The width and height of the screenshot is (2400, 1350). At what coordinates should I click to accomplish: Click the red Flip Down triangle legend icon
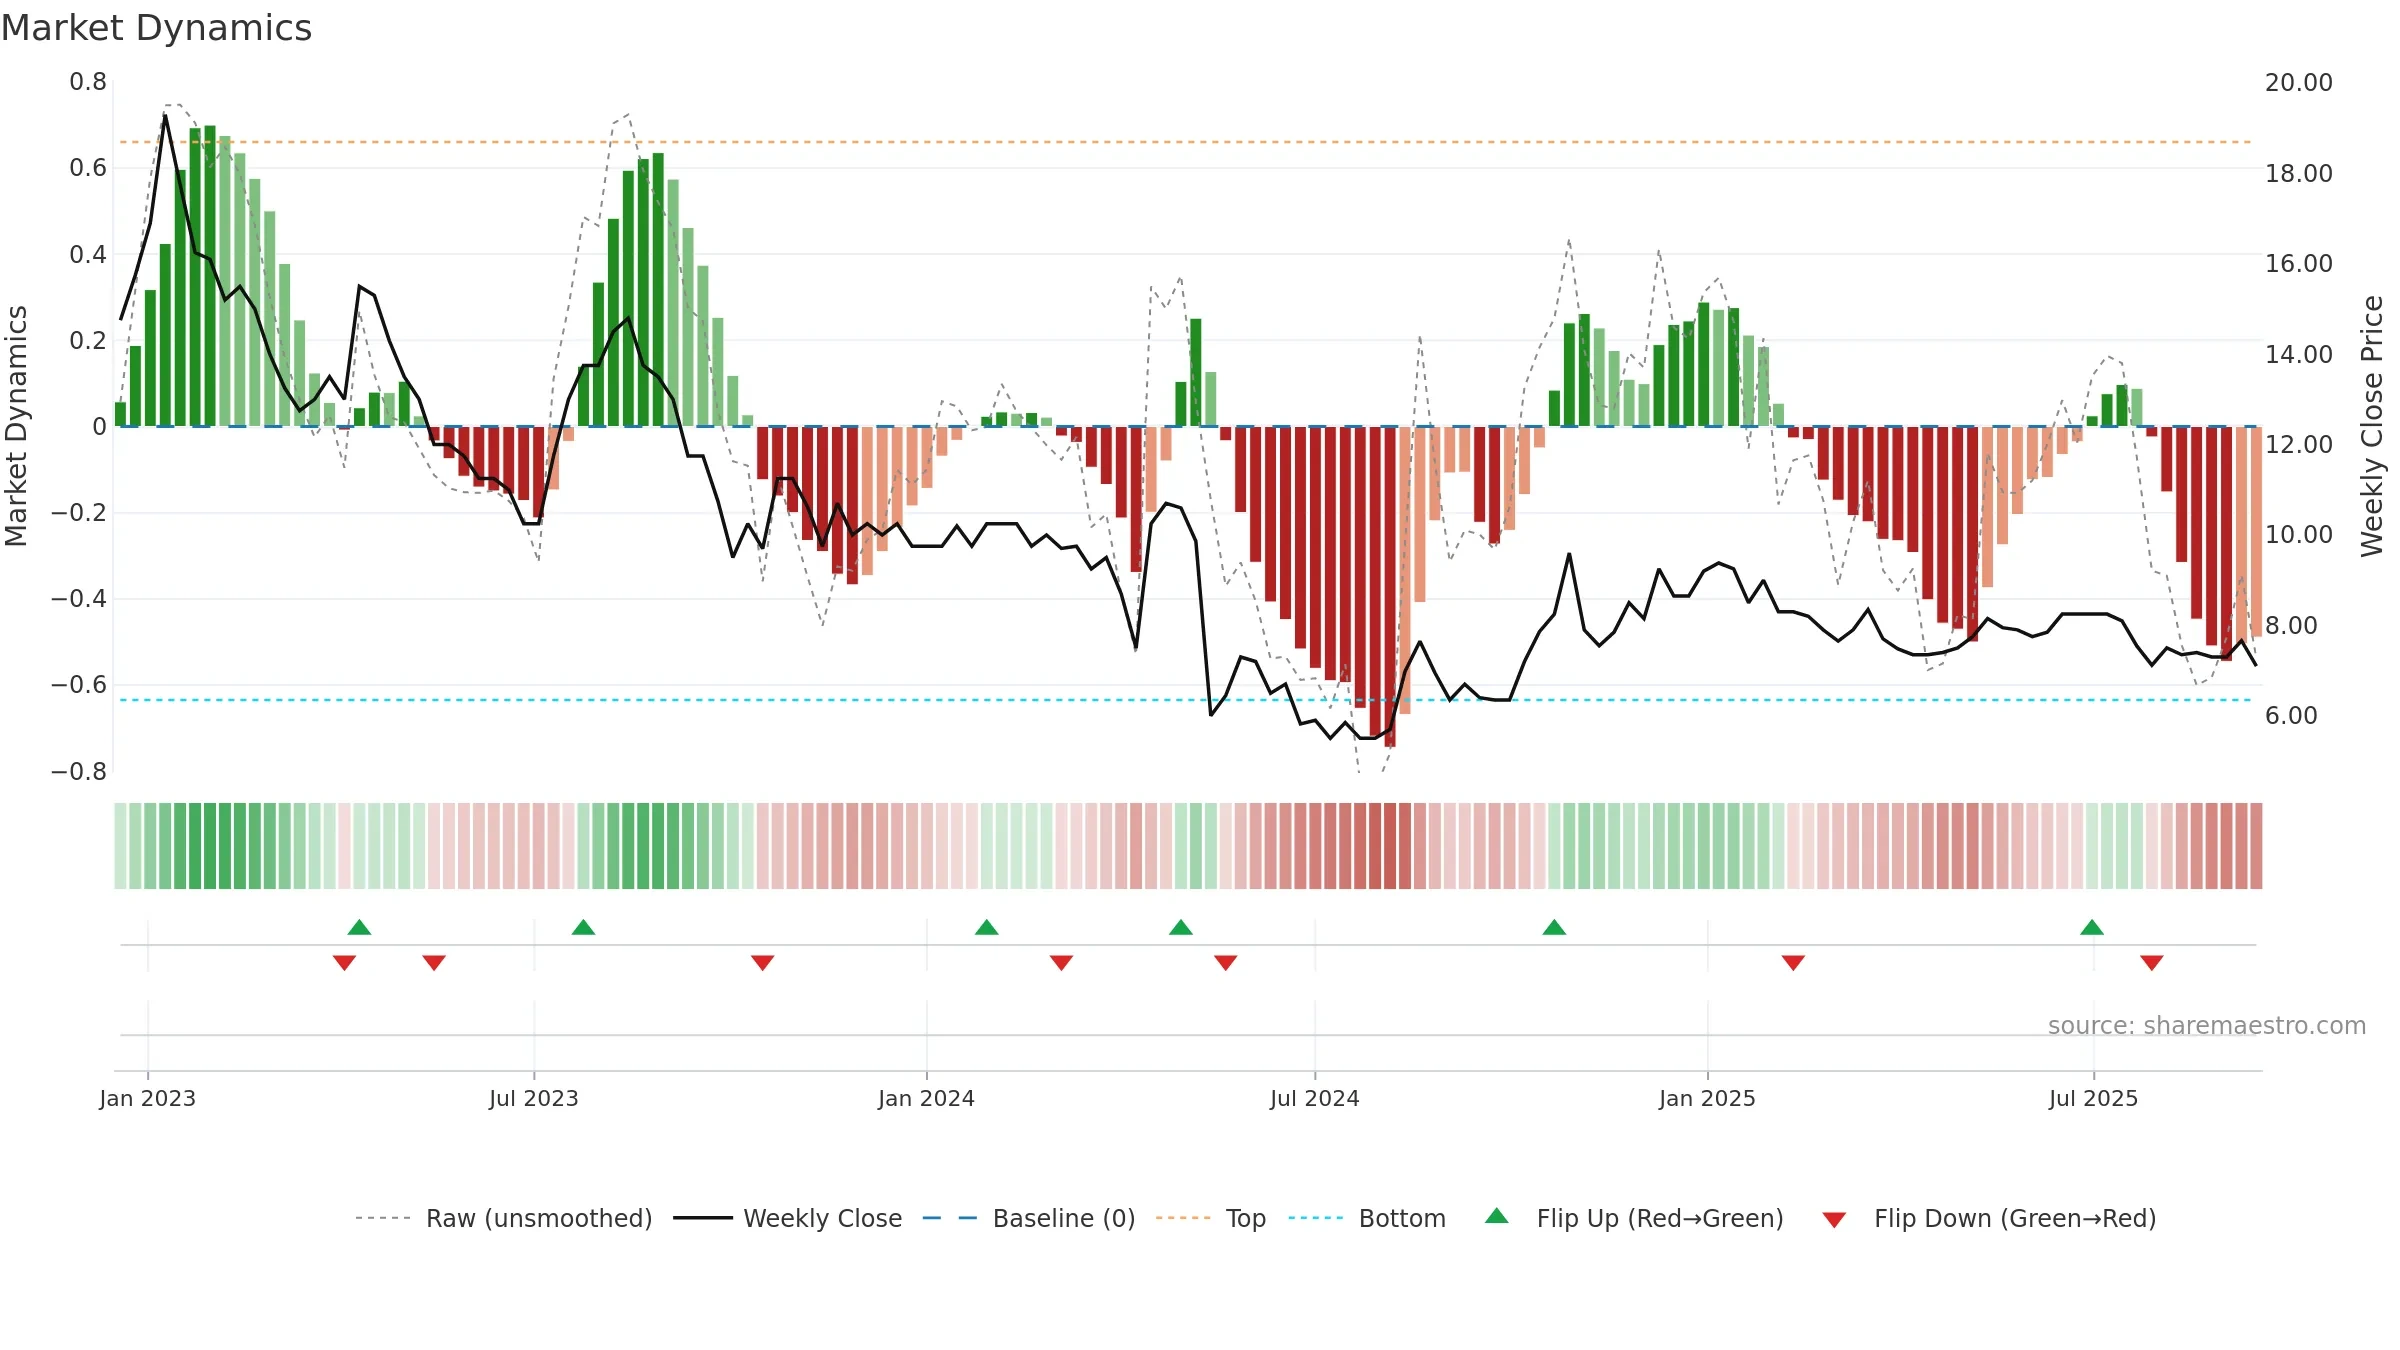[x=1834, y=1220]
